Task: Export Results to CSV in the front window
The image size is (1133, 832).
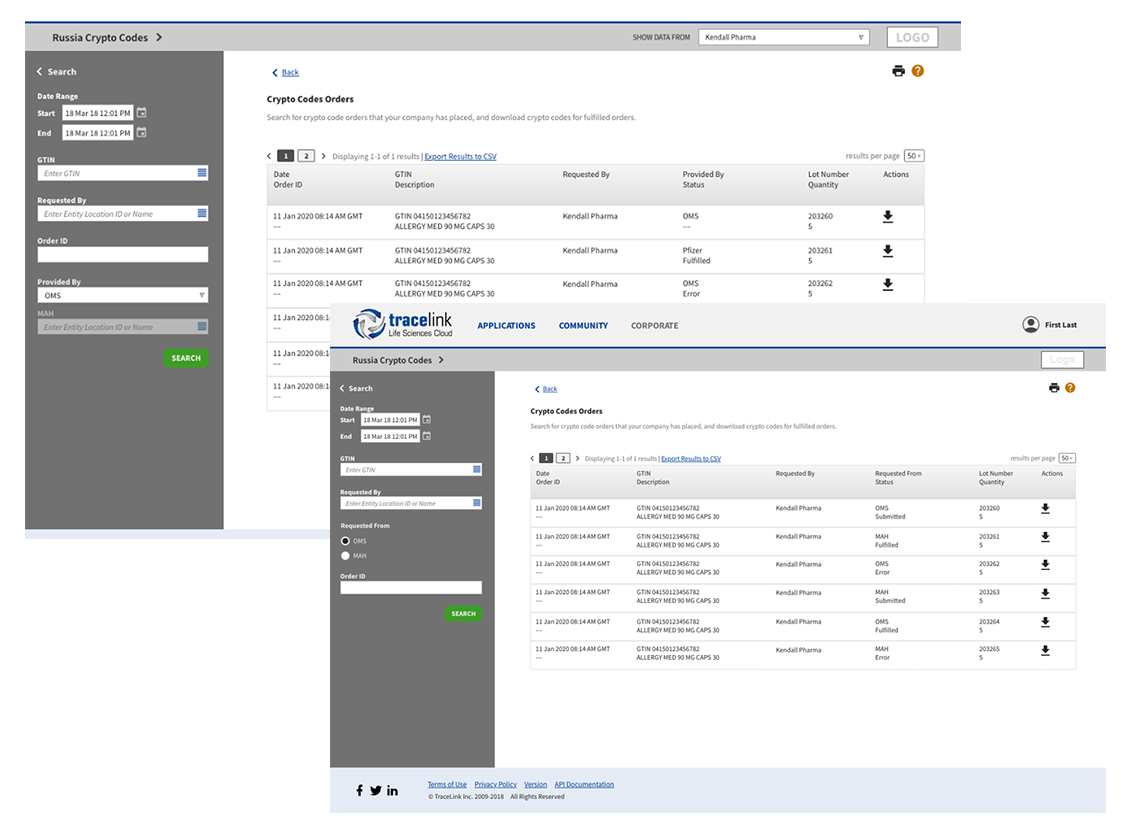Action: [x=691, y=458]
